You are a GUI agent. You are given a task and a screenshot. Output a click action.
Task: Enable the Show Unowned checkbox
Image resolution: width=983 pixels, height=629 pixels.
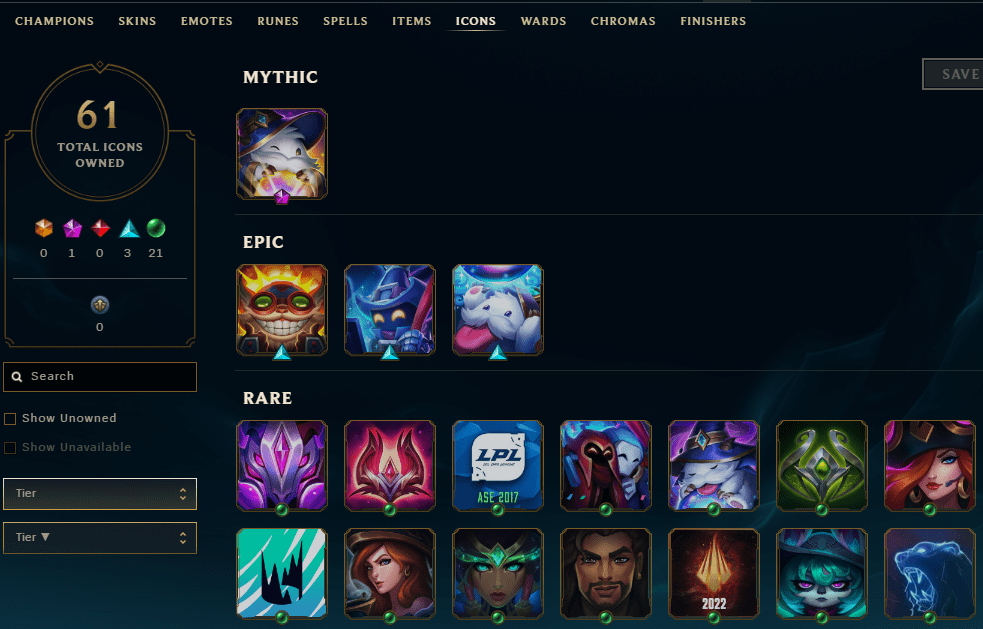(10, 419)
